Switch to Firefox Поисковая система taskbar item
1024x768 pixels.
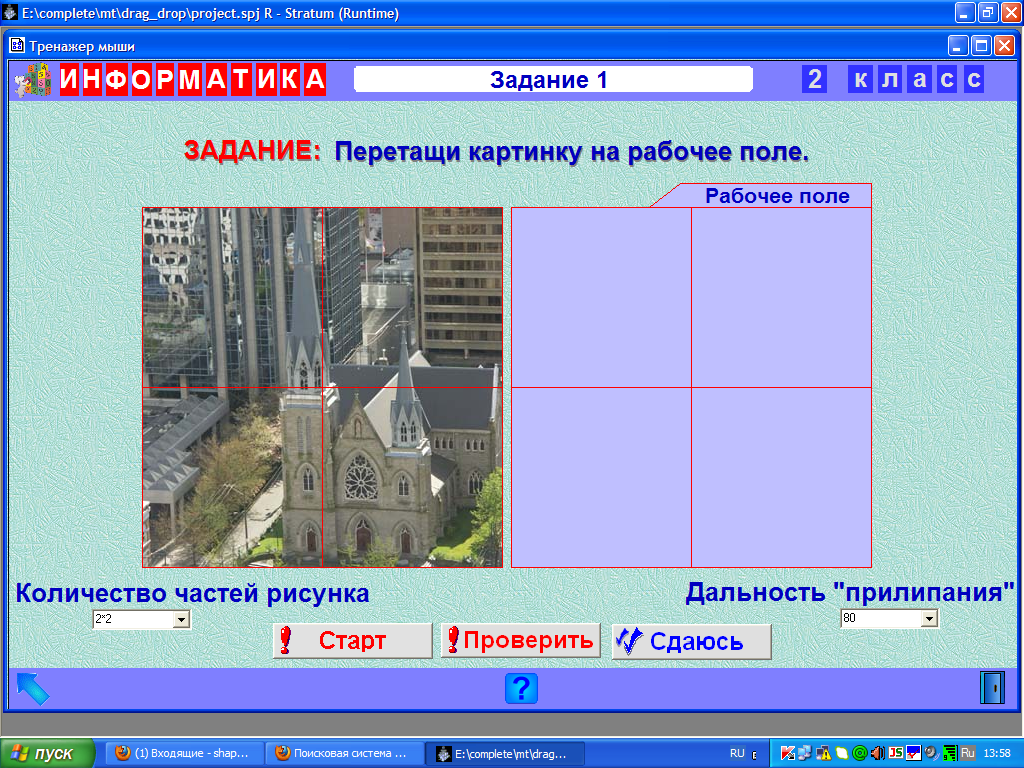pyautogui.click(x=345, y=754)
